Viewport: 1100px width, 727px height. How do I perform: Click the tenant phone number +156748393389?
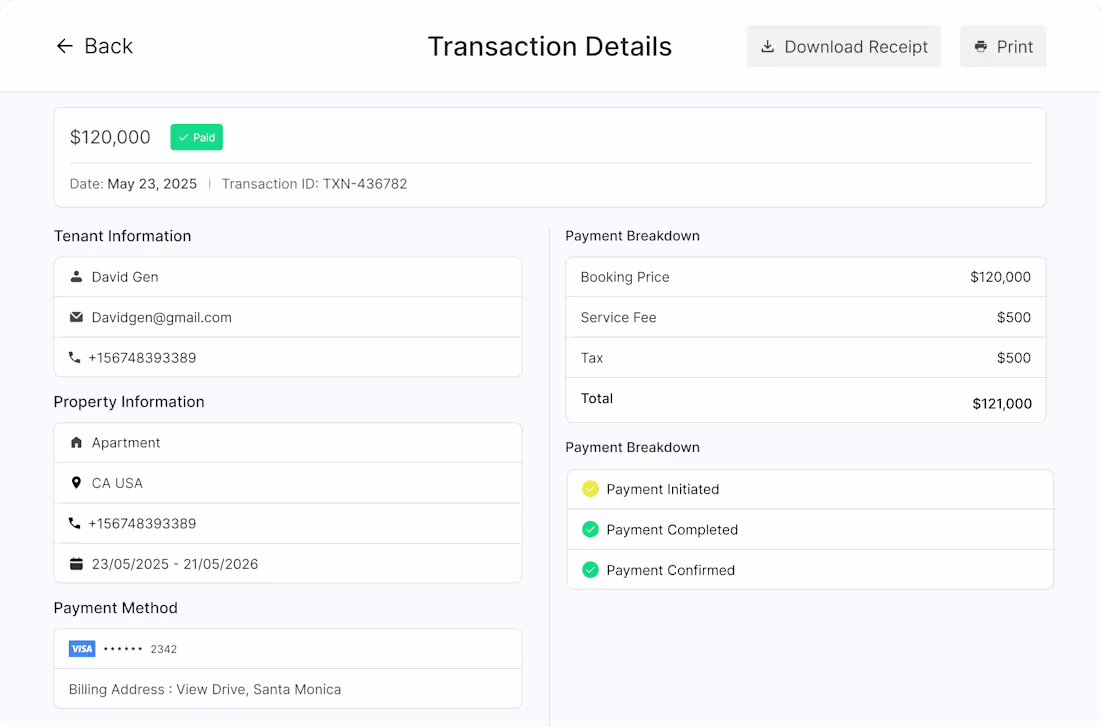pos(142,358)
